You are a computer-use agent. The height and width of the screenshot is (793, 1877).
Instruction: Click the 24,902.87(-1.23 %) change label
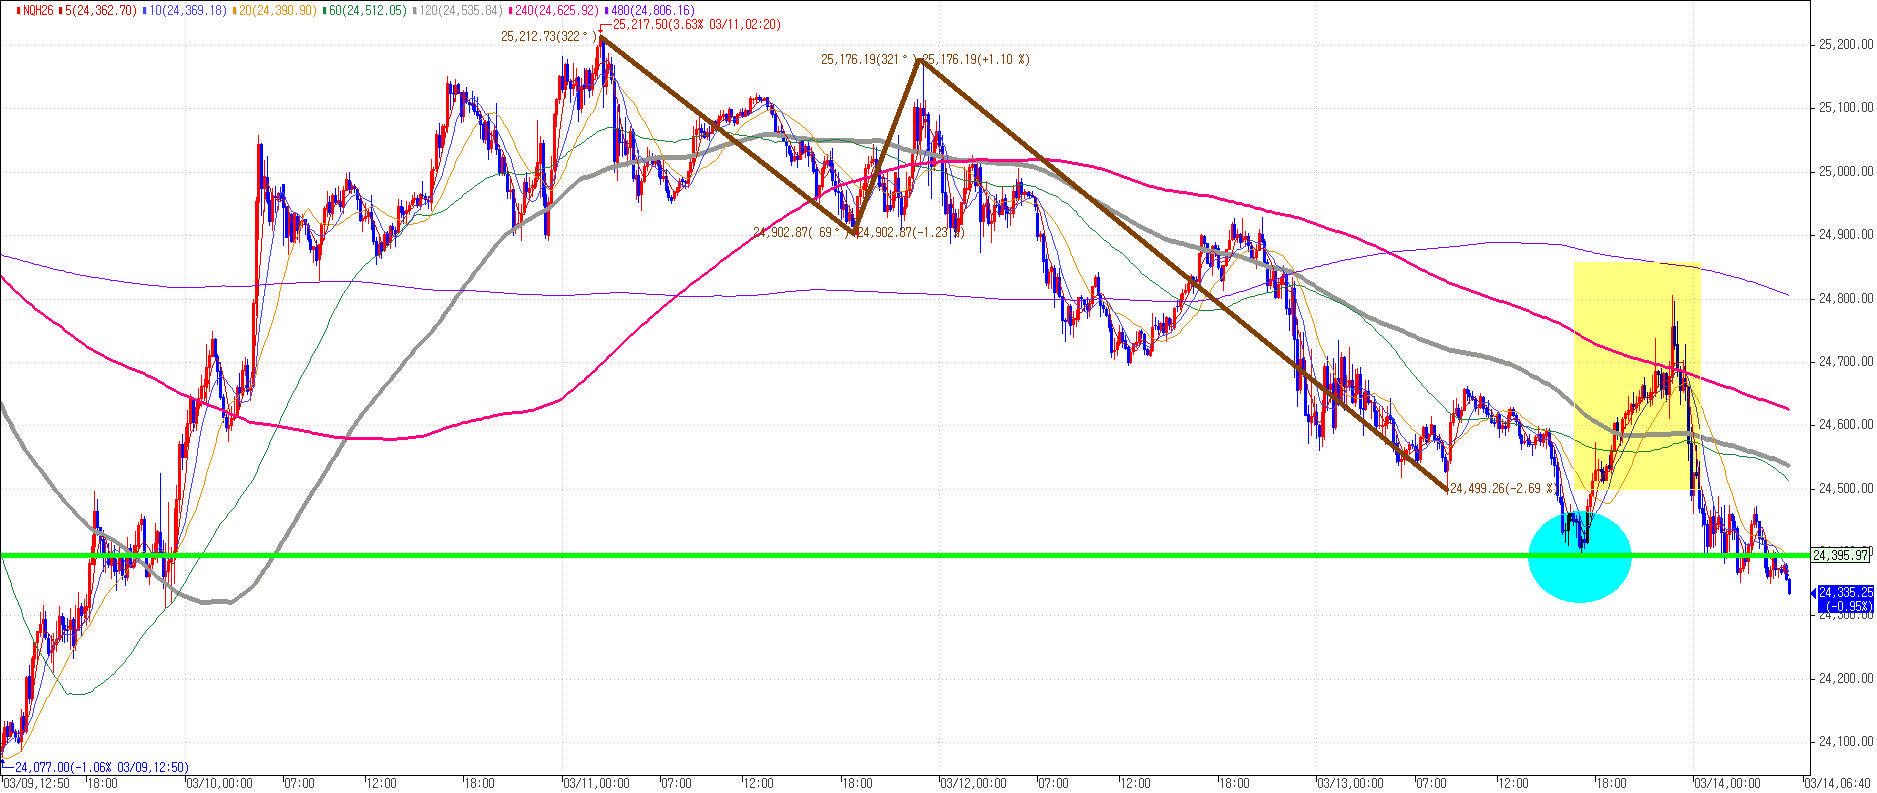pyautogui.click(x=910, y=233)
